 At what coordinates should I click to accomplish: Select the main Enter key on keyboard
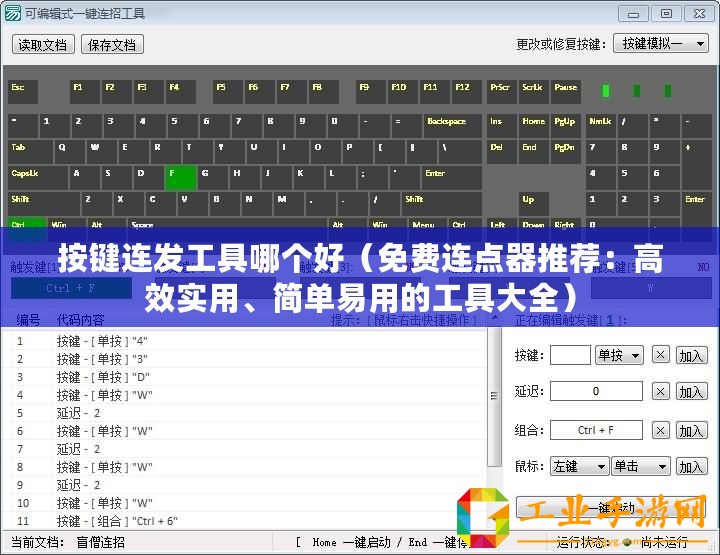(x=451, y=178)
